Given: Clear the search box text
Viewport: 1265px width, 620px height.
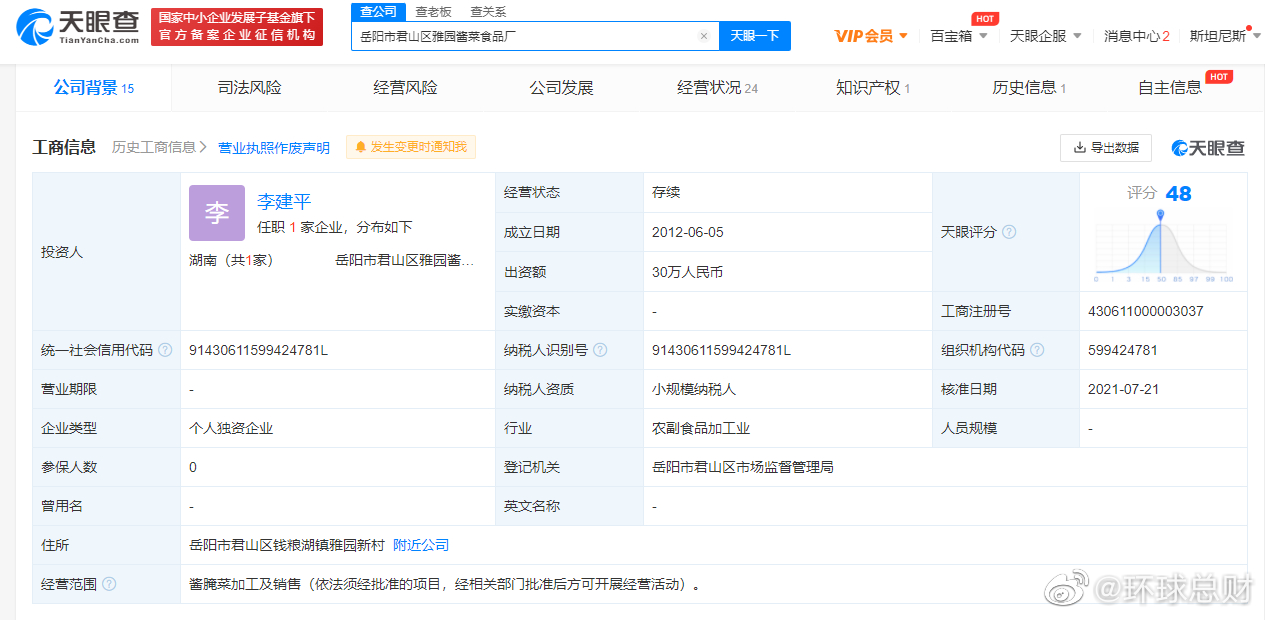Looking at the screenshot, I should coord(704,36).
